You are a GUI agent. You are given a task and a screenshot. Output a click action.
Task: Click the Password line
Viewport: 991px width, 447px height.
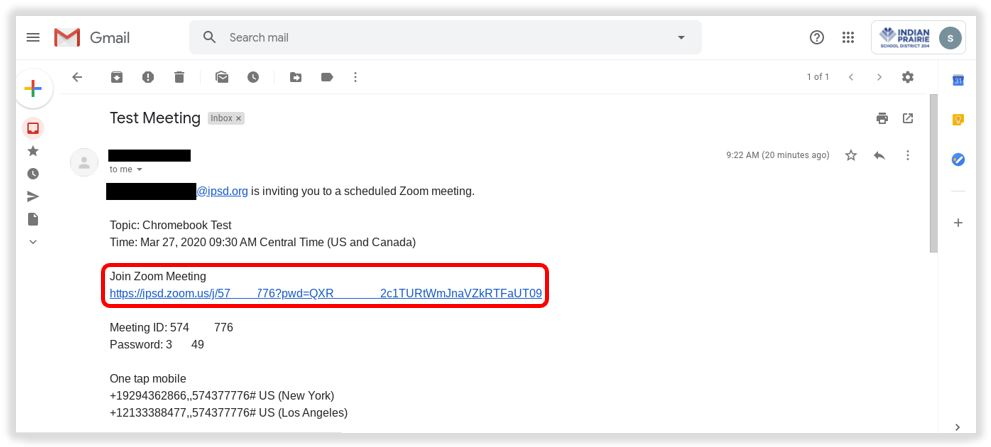pyautogui.click(x=157, y=345)
